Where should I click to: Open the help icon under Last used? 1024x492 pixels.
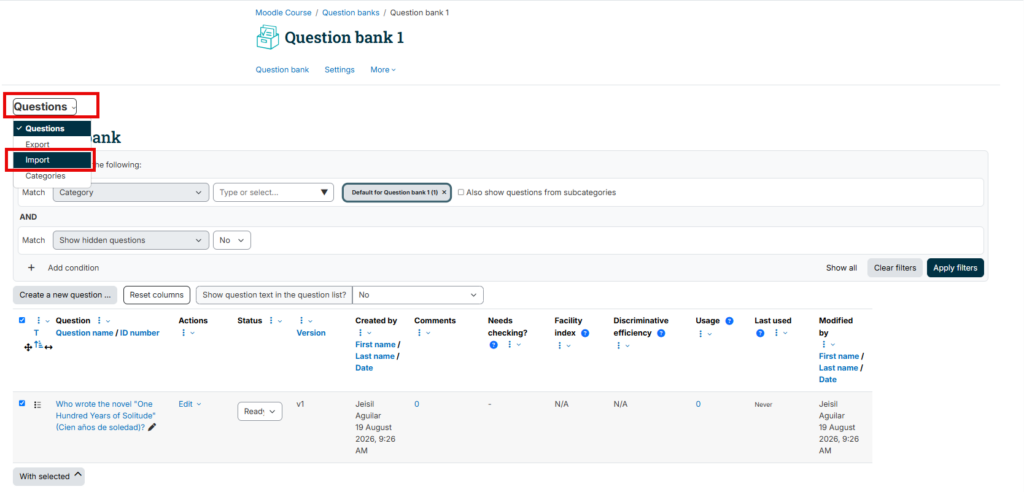[x=761, y=333]
